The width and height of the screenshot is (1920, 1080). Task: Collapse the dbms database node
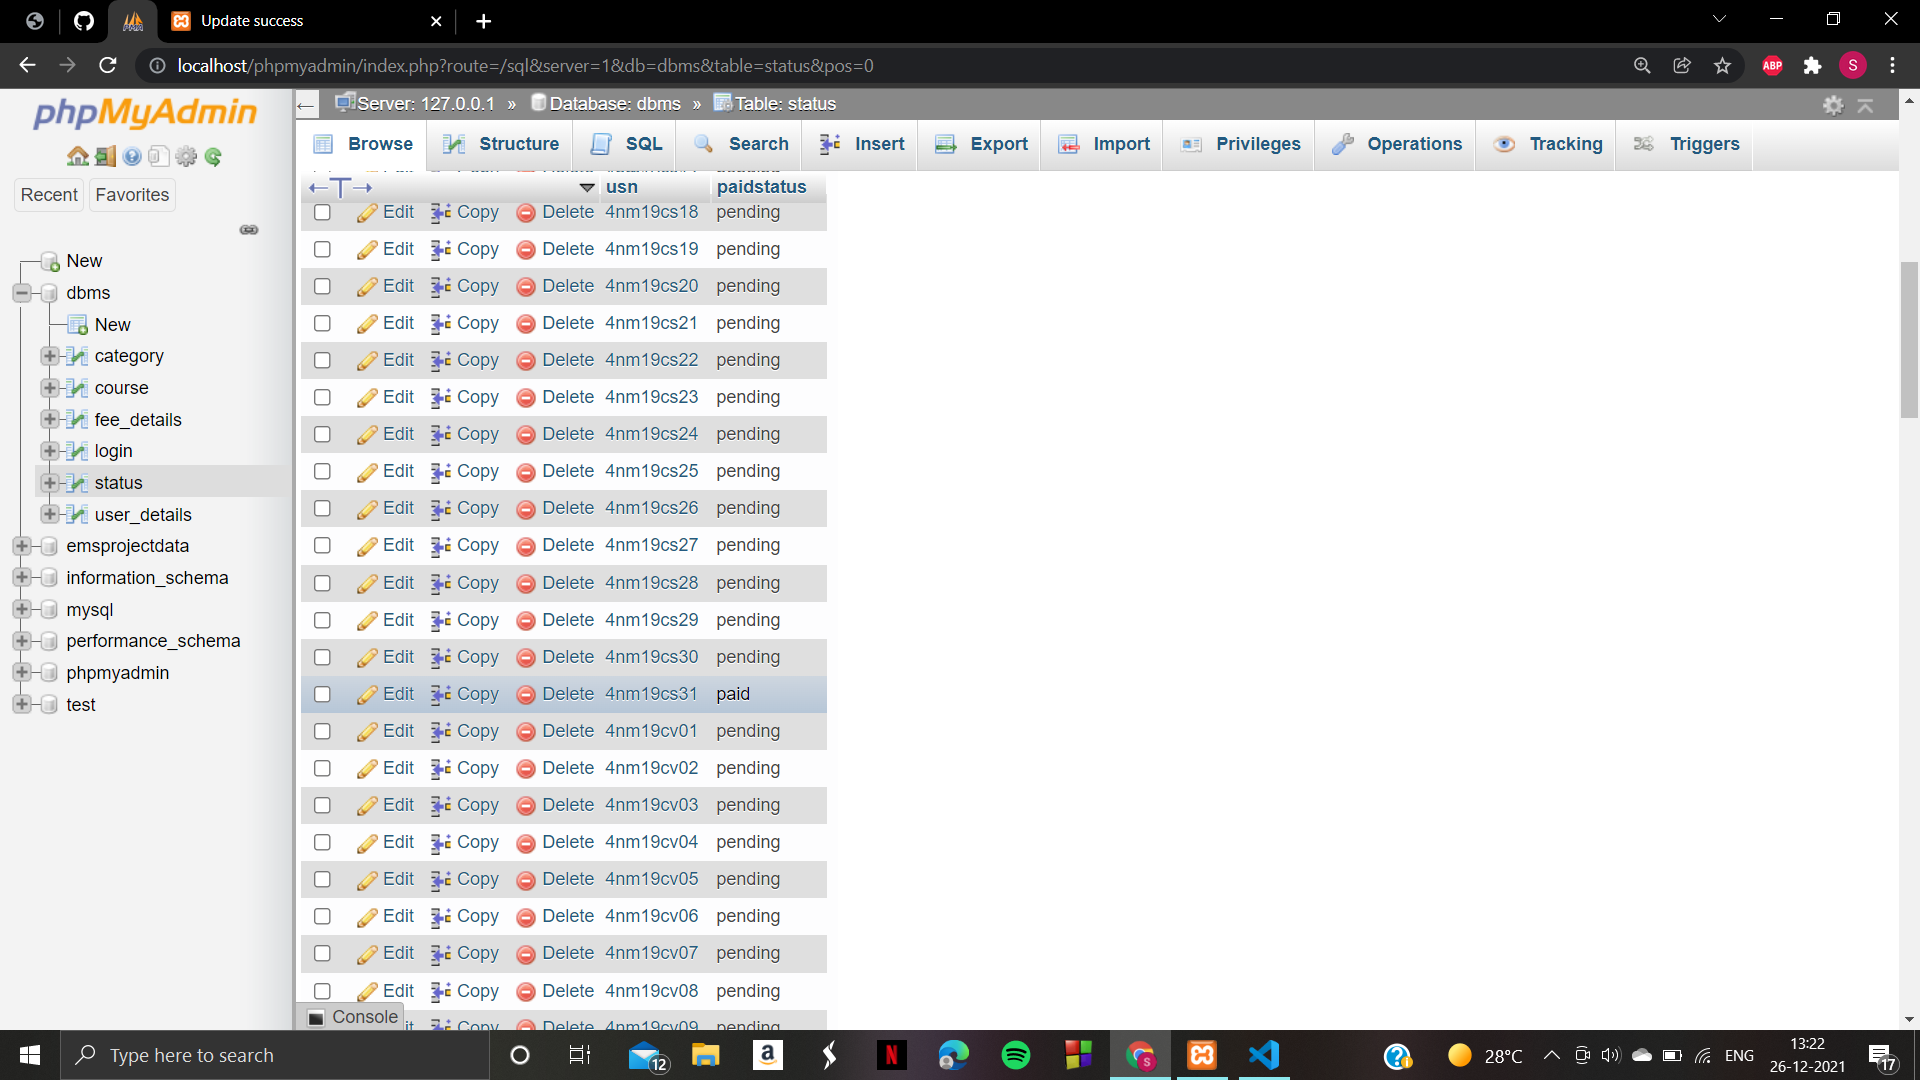pos(22,293)
